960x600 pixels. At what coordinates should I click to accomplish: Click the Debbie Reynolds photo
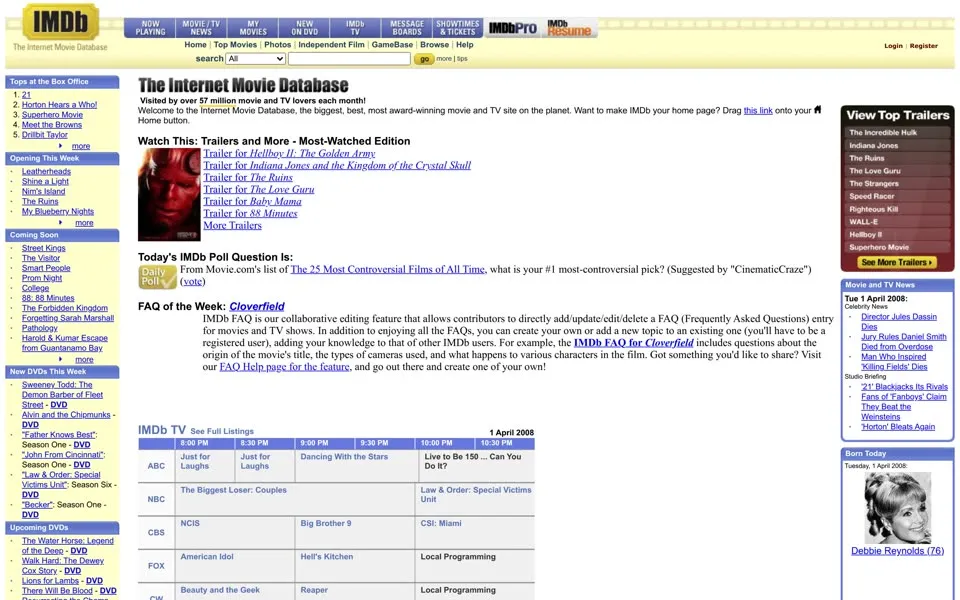coord(898,508)
